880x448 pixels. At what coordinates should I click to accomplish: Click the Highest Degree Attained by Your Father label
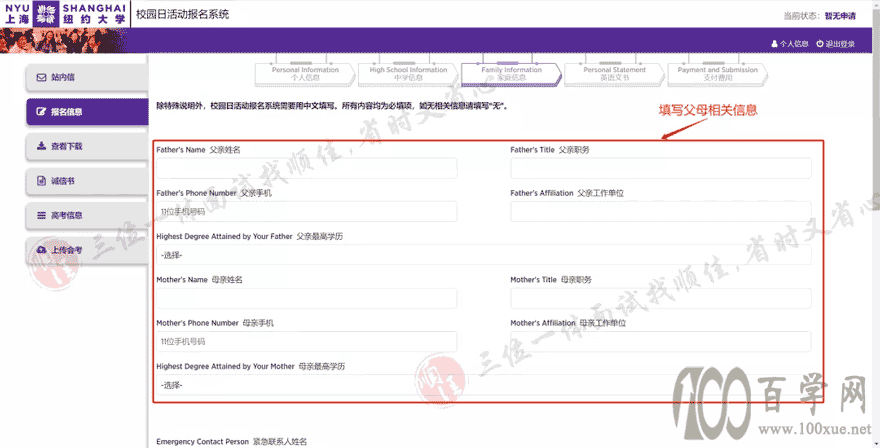coord(249,236)
